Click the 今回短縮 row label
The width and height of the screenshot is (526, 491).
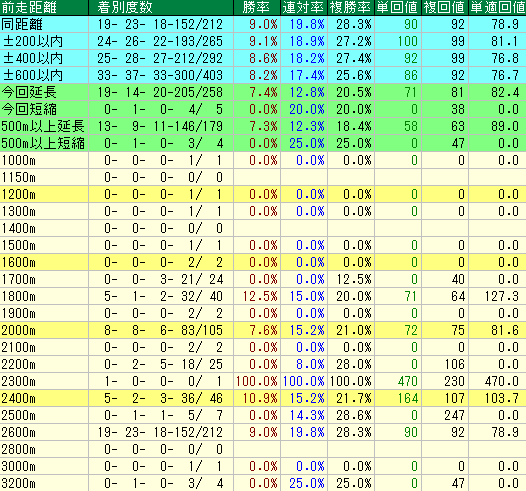click(29, 109)
